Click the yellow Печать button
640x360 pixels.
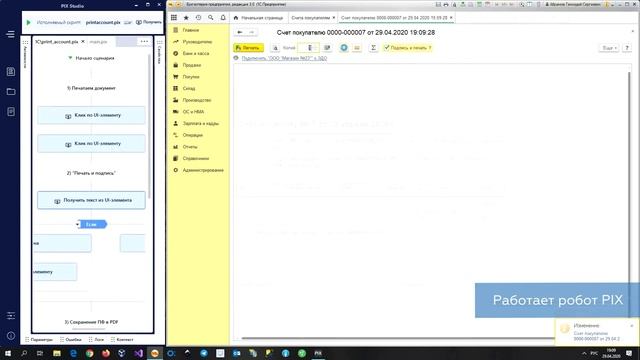[248, 48]
